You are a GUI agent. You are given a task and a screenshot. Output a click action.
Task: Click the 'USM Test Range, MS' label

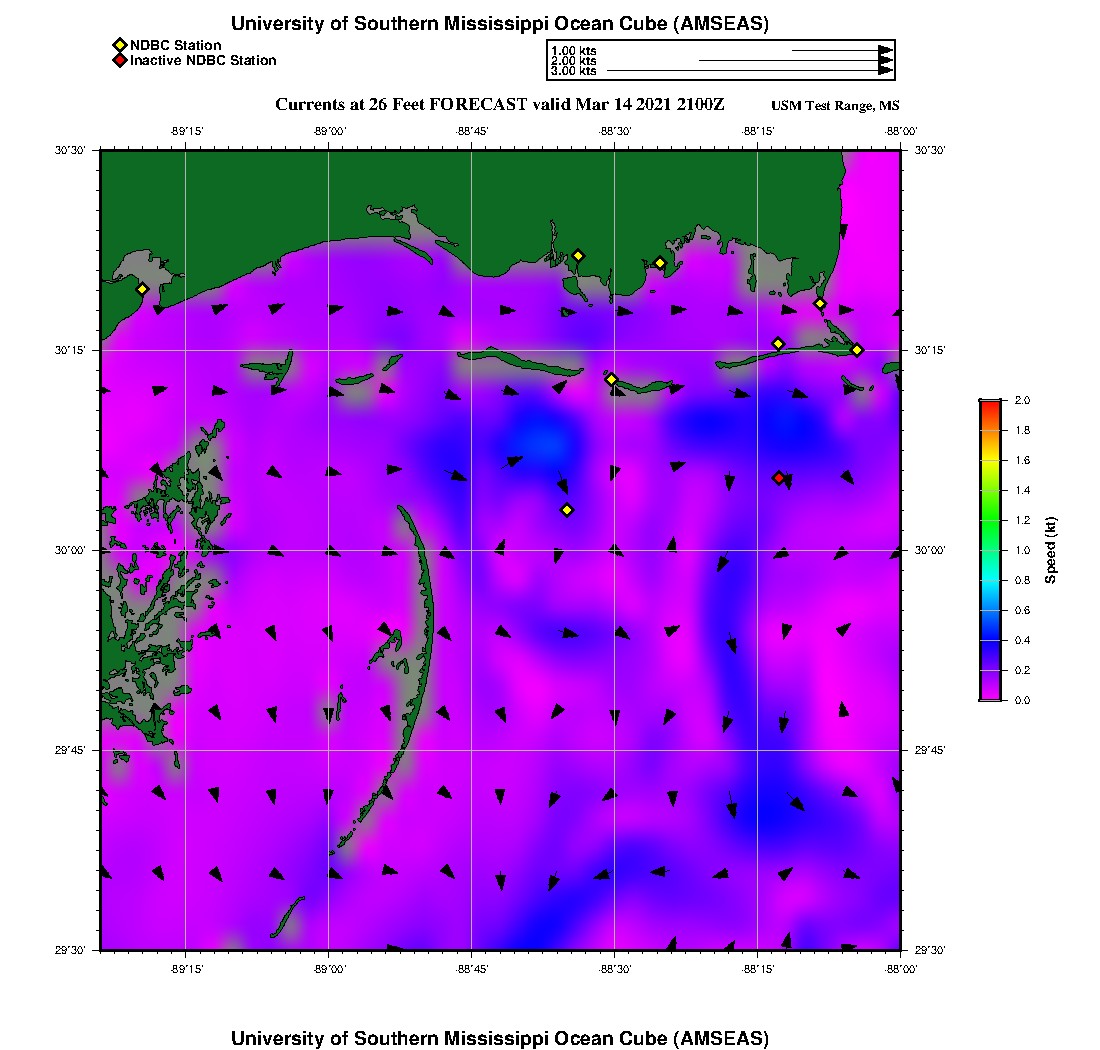(836, 106)
